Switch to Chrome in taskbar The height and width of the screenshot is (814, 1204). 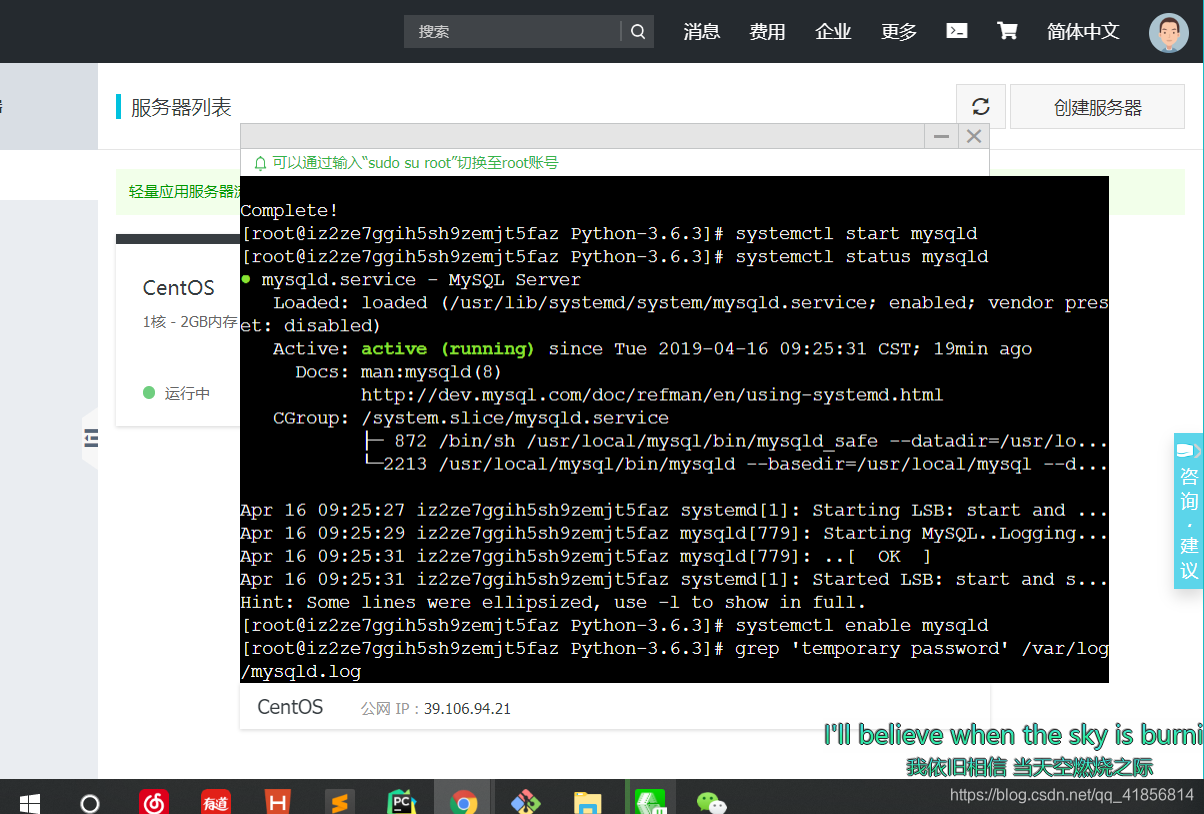coord(463,802)
